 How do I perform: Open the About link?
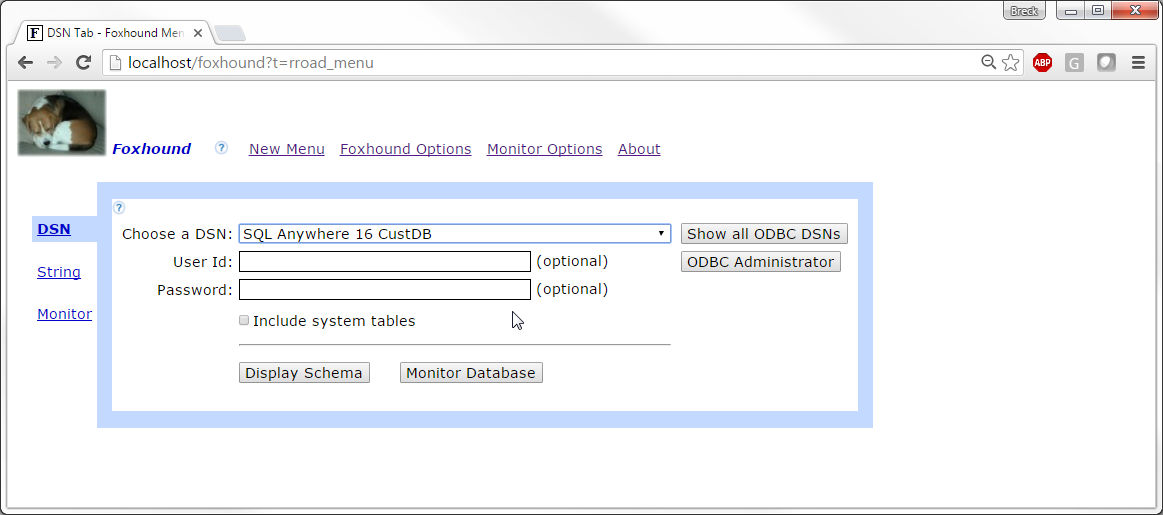[639, 149]
